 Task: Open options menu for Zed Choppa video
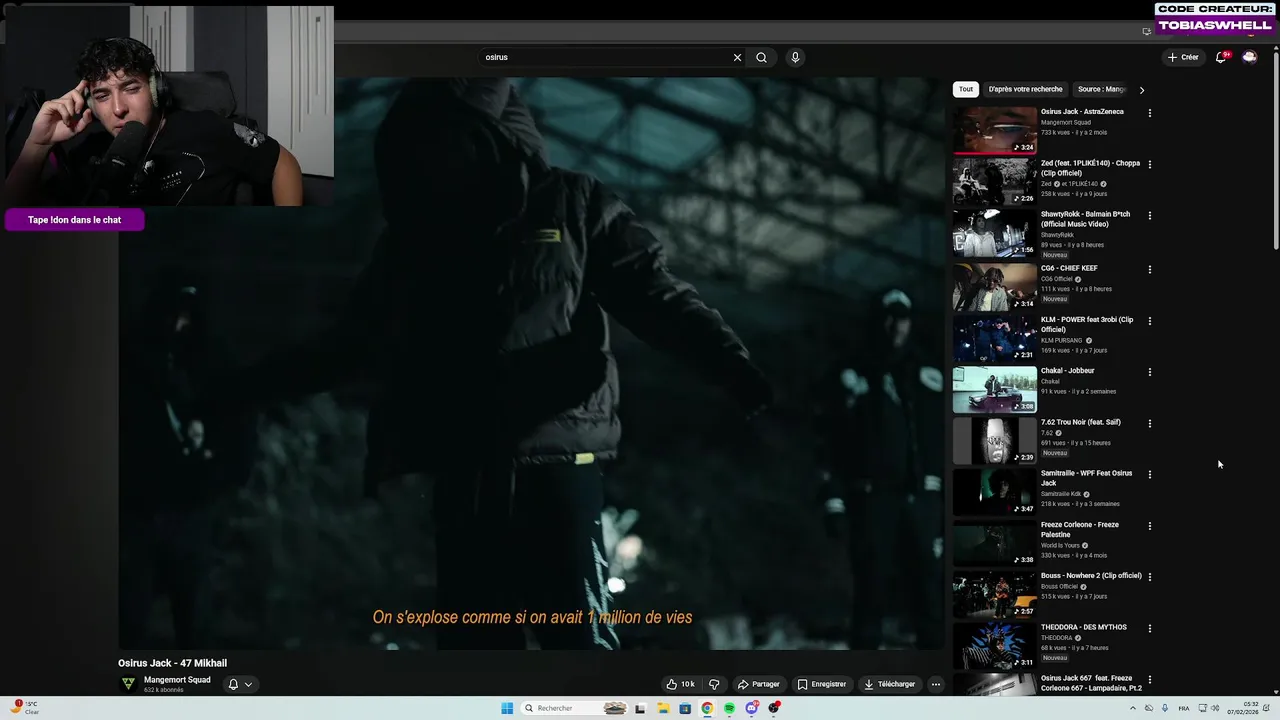(1150, 164)
